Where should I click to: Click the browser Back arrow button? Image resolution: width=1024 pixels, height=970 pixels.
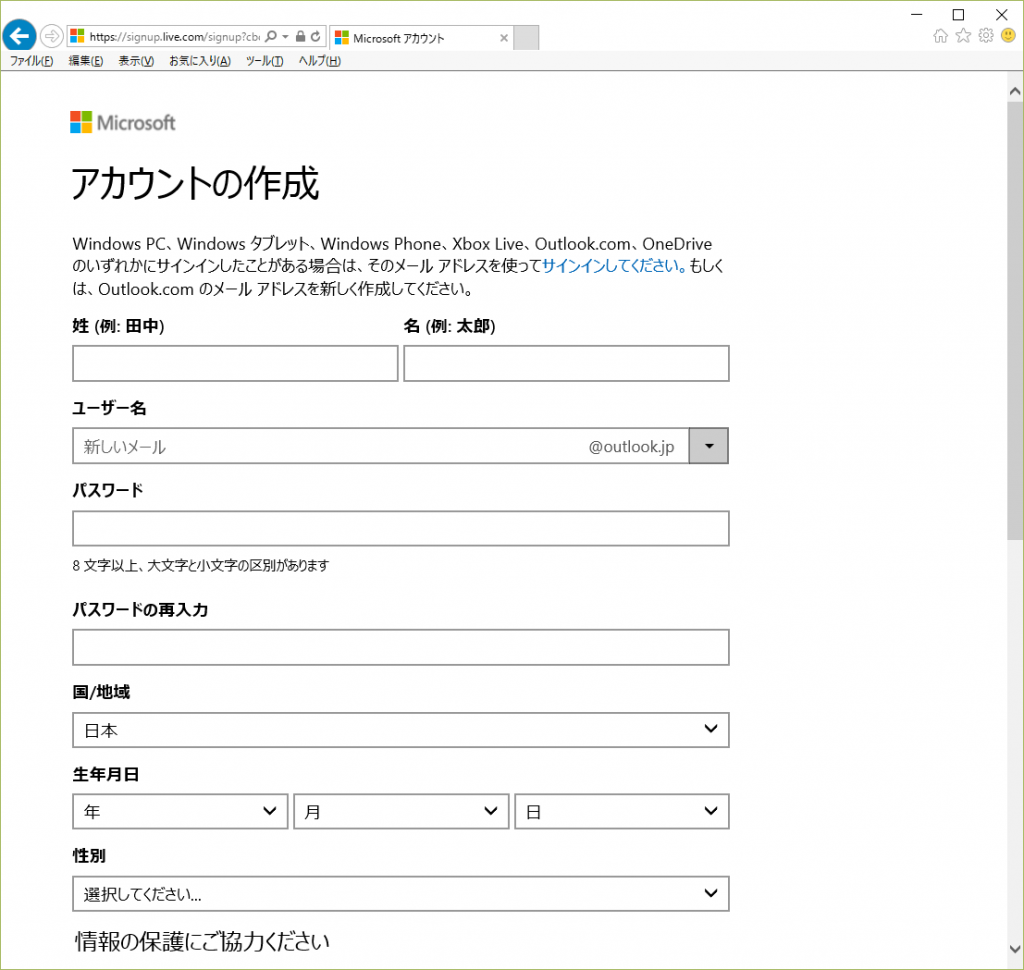tap(19, 36)
